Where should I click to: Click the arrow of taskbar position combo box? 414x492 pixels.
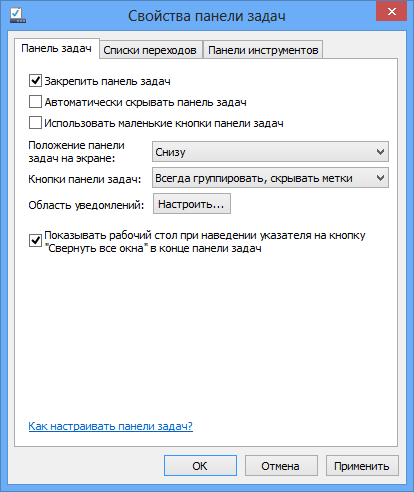pyautogui.click(x=380, y=152)
